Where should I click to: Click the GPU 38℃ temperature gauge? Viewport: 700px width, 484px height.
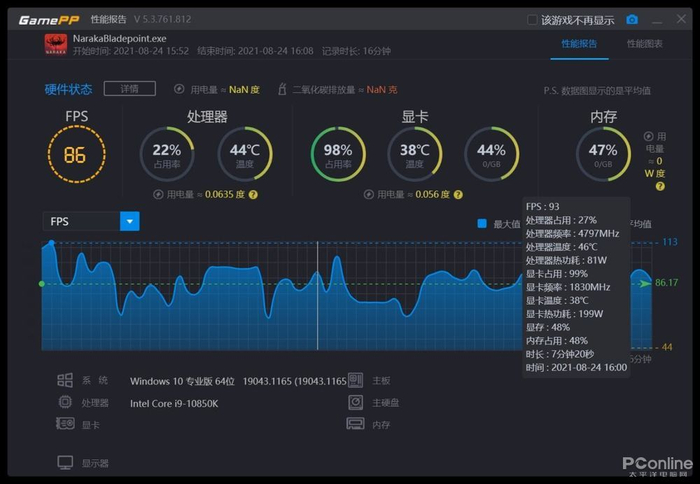coord(415,154)
